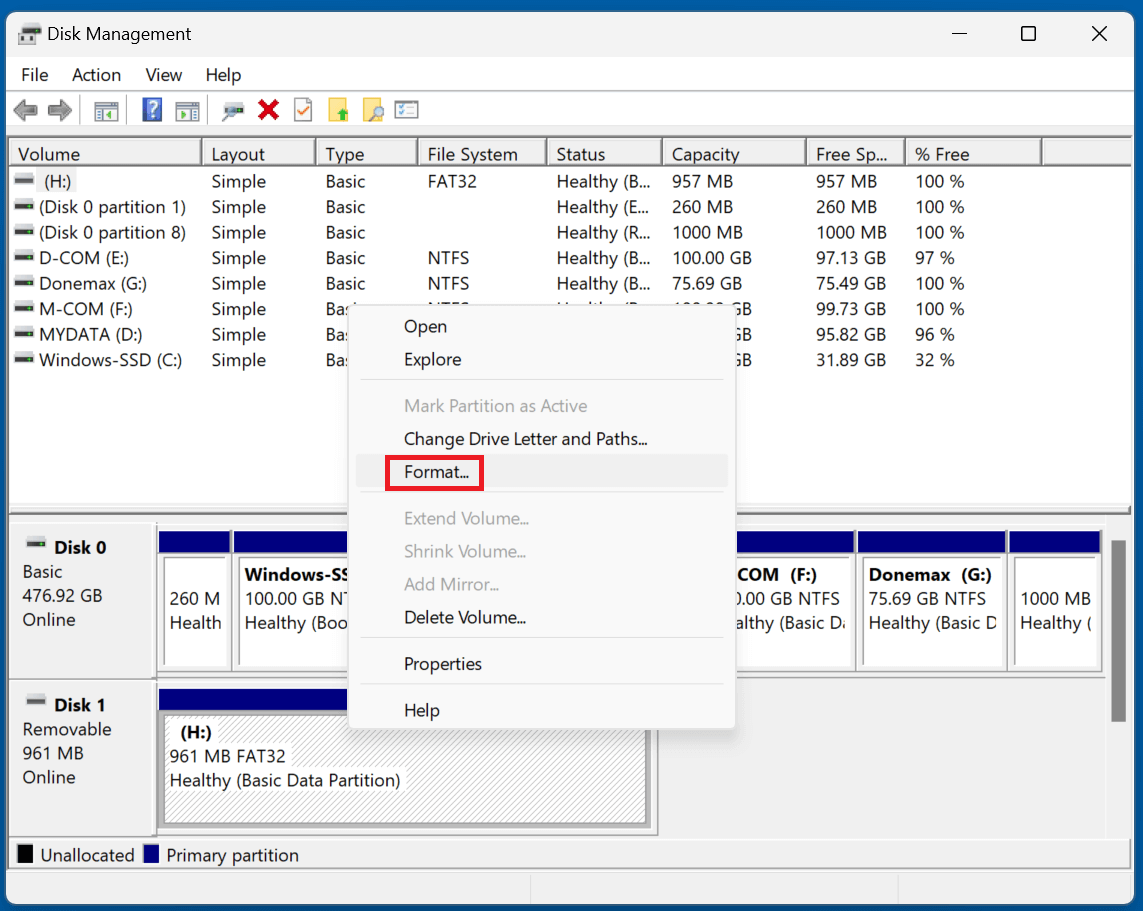The height and width of the screenshot is (911, 1143).
Task: Click the Forward navigation arrow icon
Action: click(x=57, y=110)
